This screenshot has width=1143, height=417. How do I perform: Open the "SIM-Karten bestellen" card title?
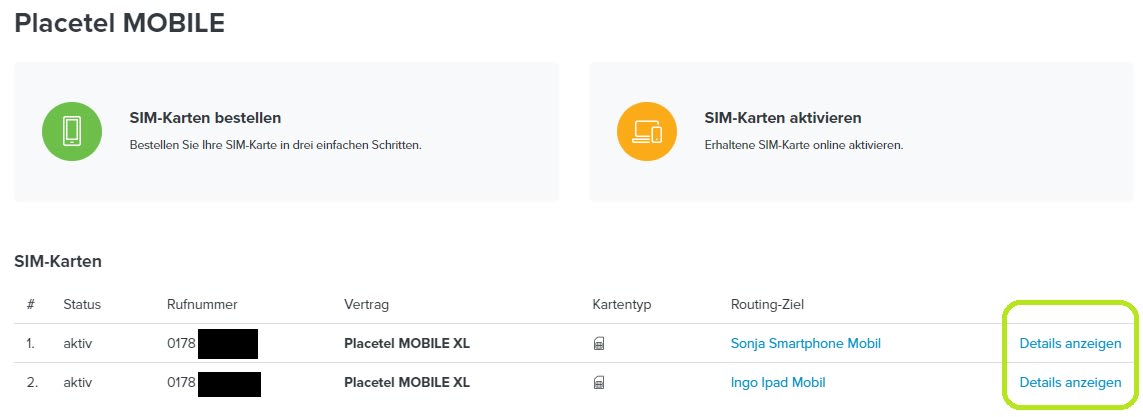click(205, 118)
